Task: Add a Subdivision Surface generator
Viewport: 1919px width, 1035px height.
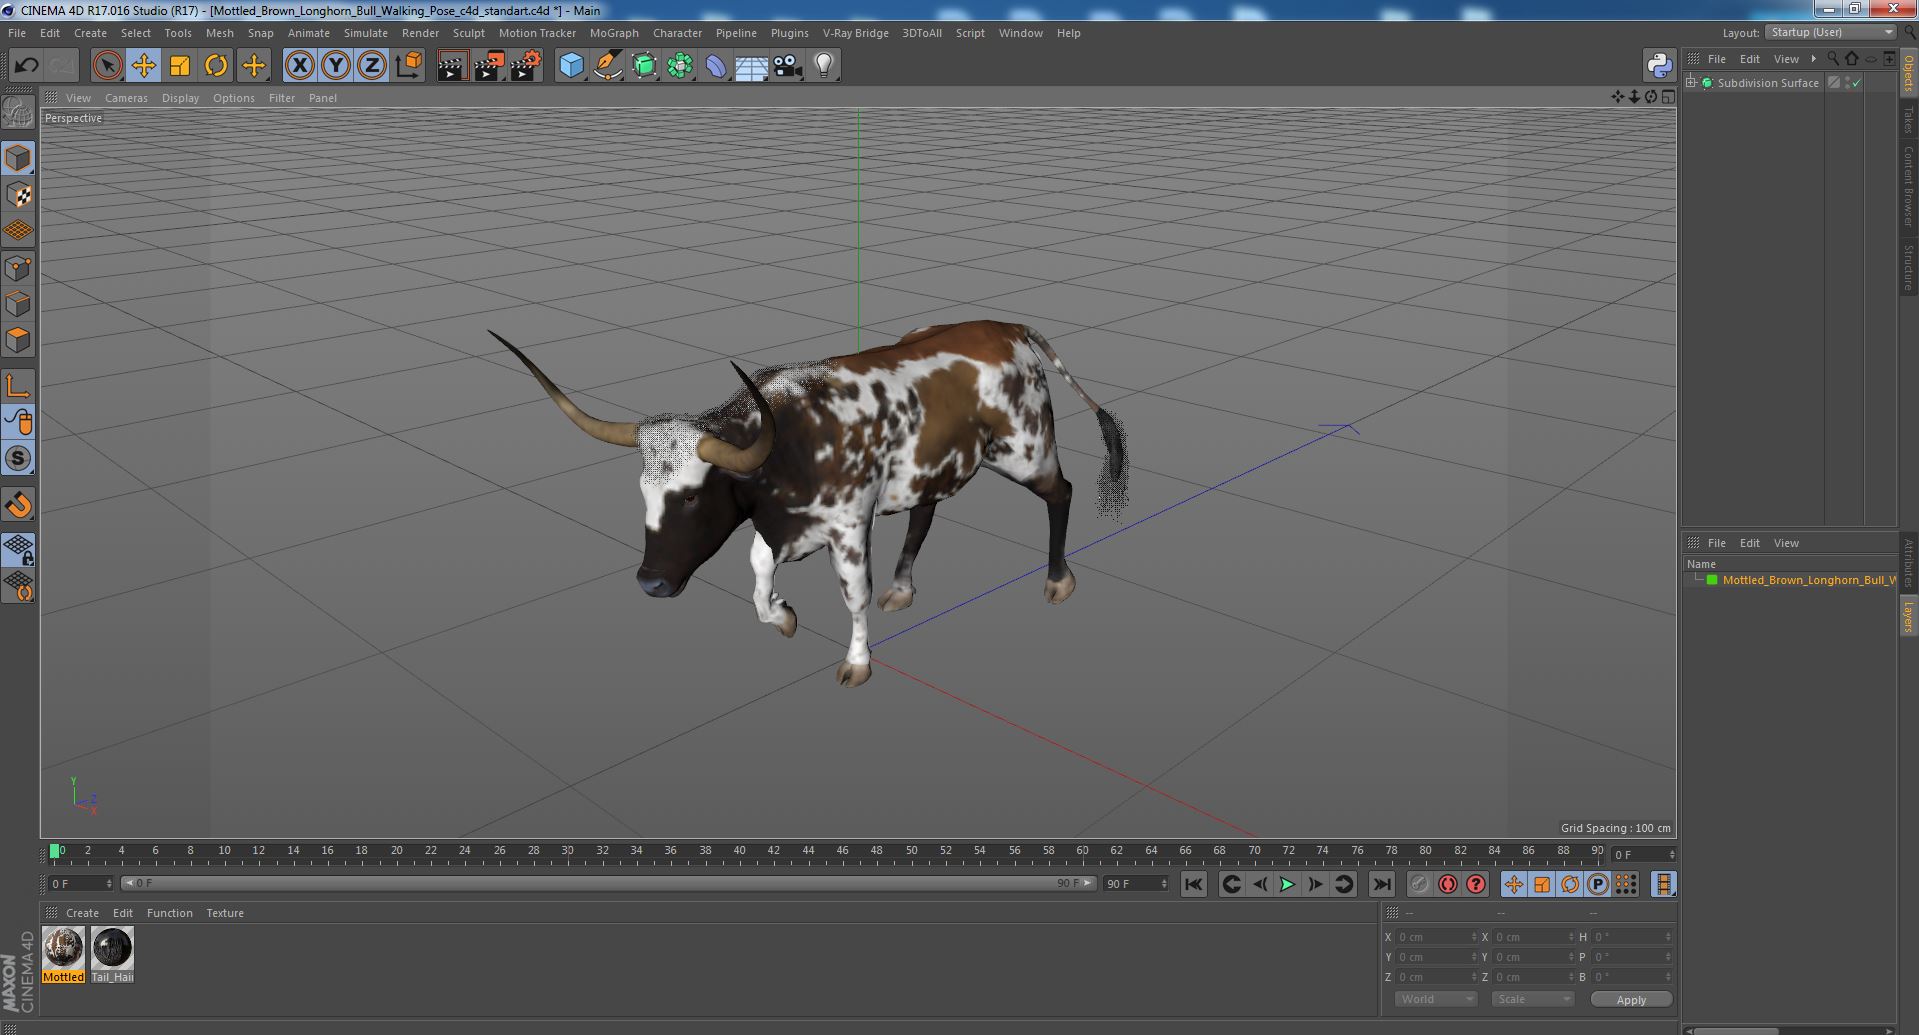Action: (x=644, y=66)
